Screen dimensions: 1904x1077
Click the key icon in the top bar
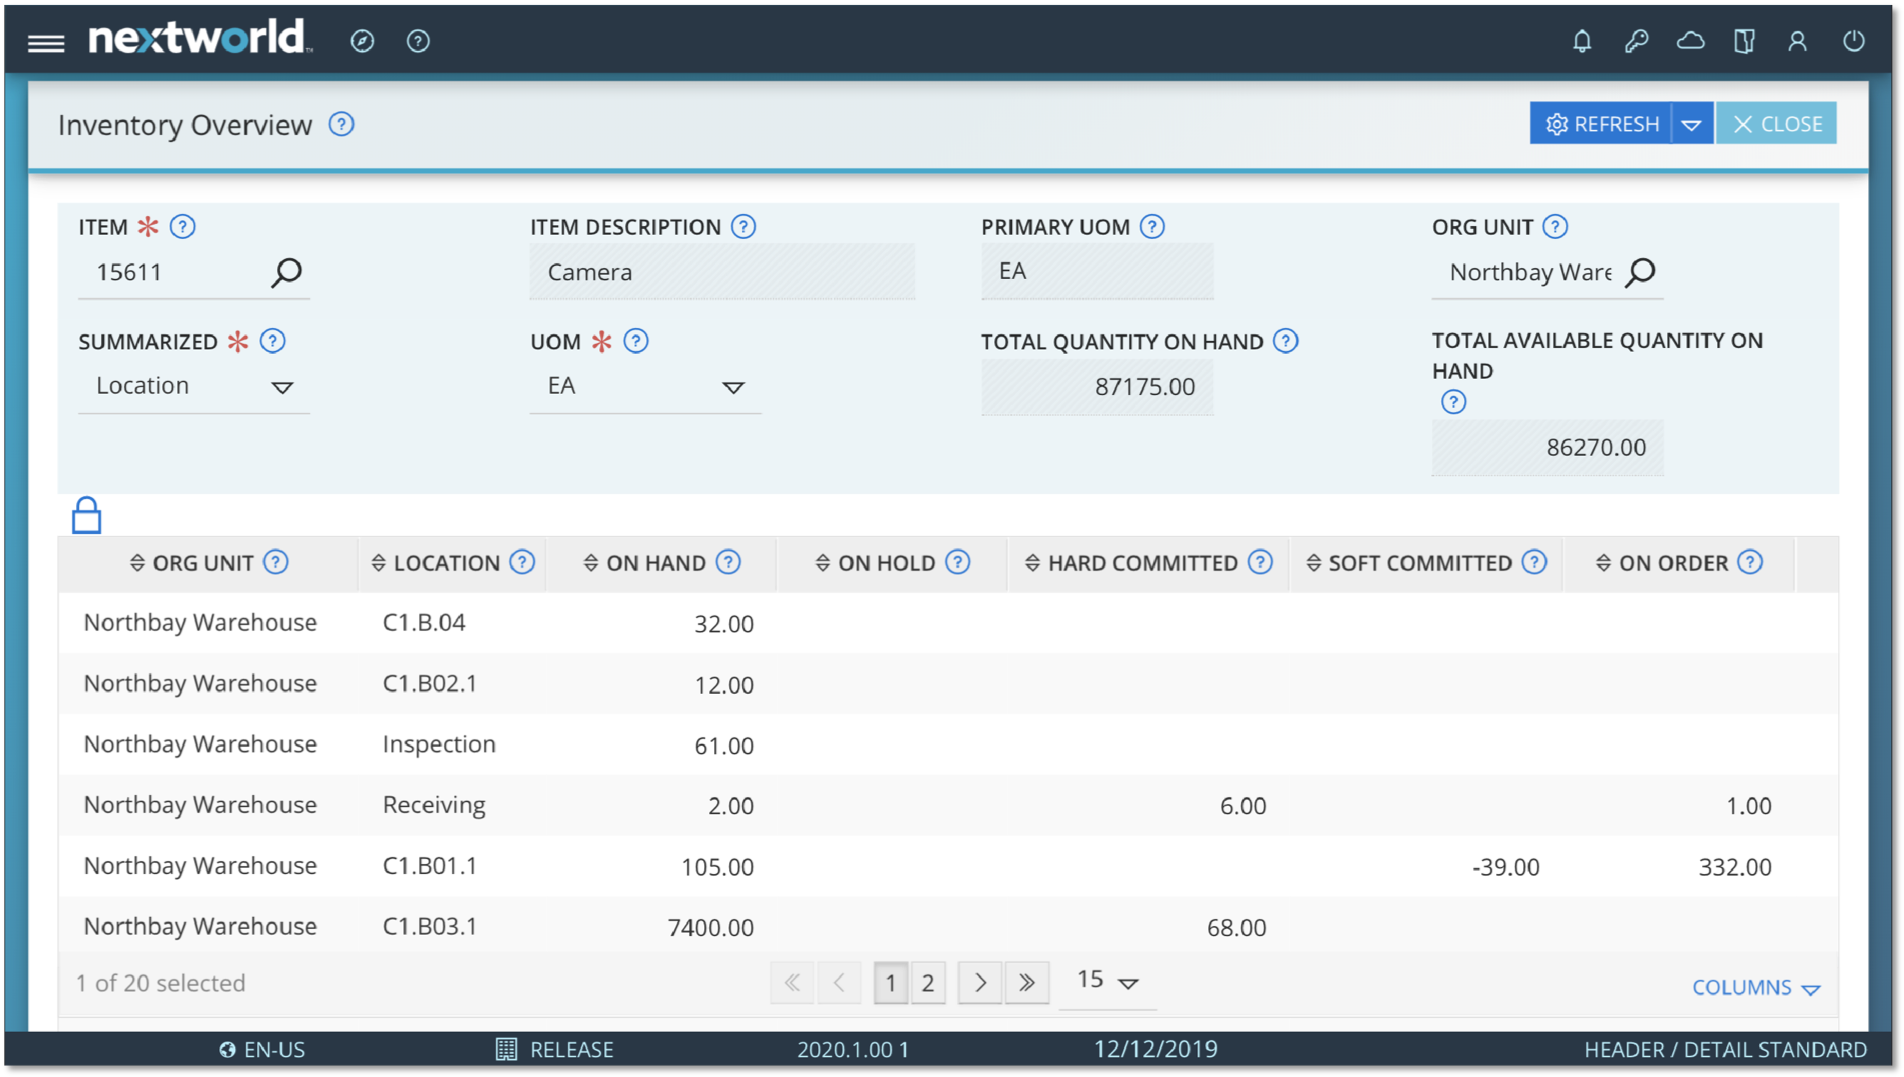click(1637, 41)
